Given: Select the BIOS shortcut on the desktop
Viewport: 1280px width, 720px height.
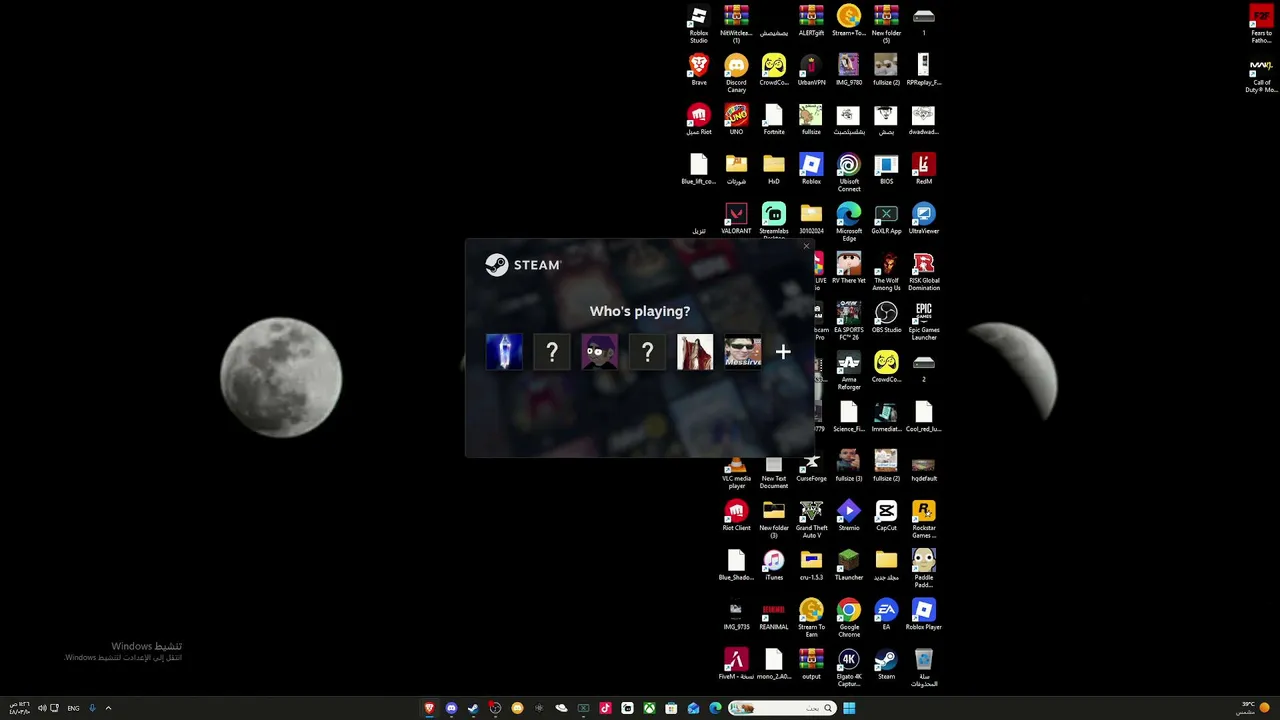Looking at the screenshot, I should [x=886, y=169].
